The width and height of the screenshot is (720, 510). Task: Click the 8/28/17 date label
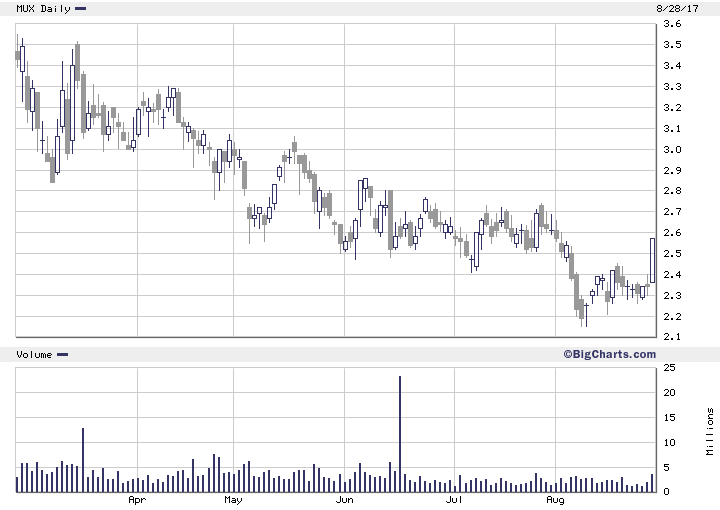pyautogui.click(x=677, y=8)
